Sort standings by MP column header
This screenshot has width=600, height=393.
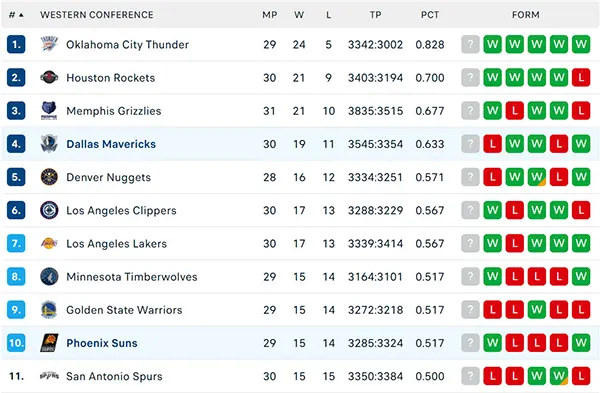(269, 15)
